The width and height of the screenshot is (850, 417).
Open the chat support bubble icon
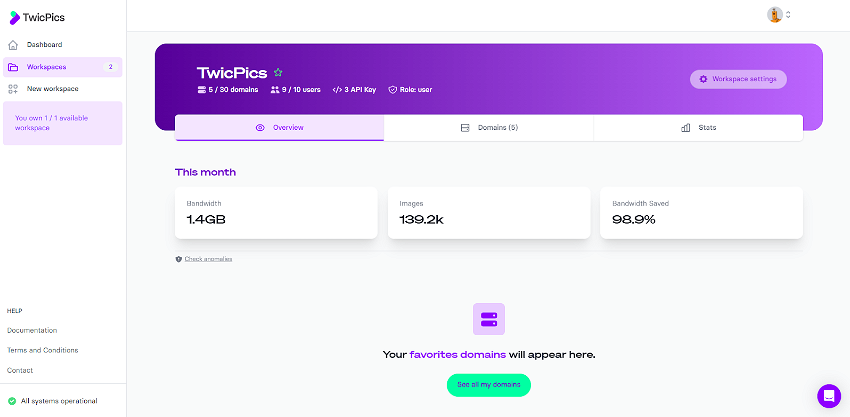pyautogui.click(x=829, y=396)
